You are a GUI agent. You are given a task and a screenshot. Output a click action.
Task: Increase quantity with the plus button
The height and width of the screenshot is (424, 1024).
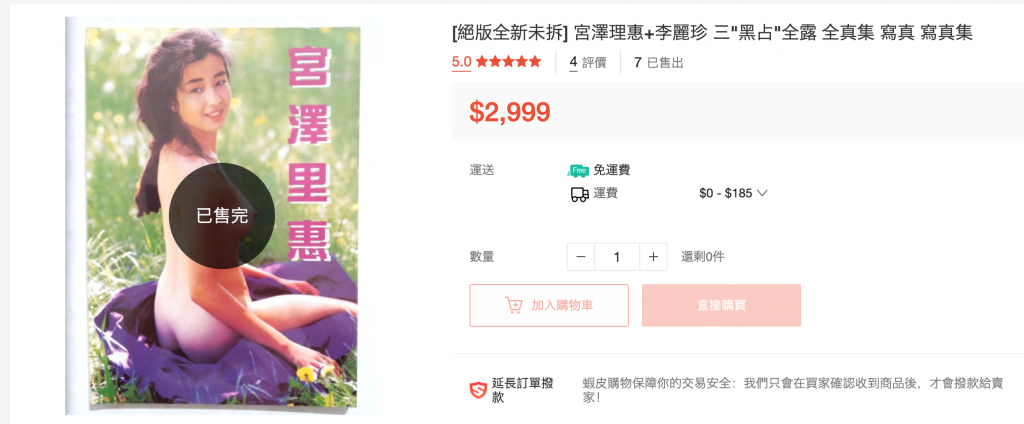coord(653,257)
